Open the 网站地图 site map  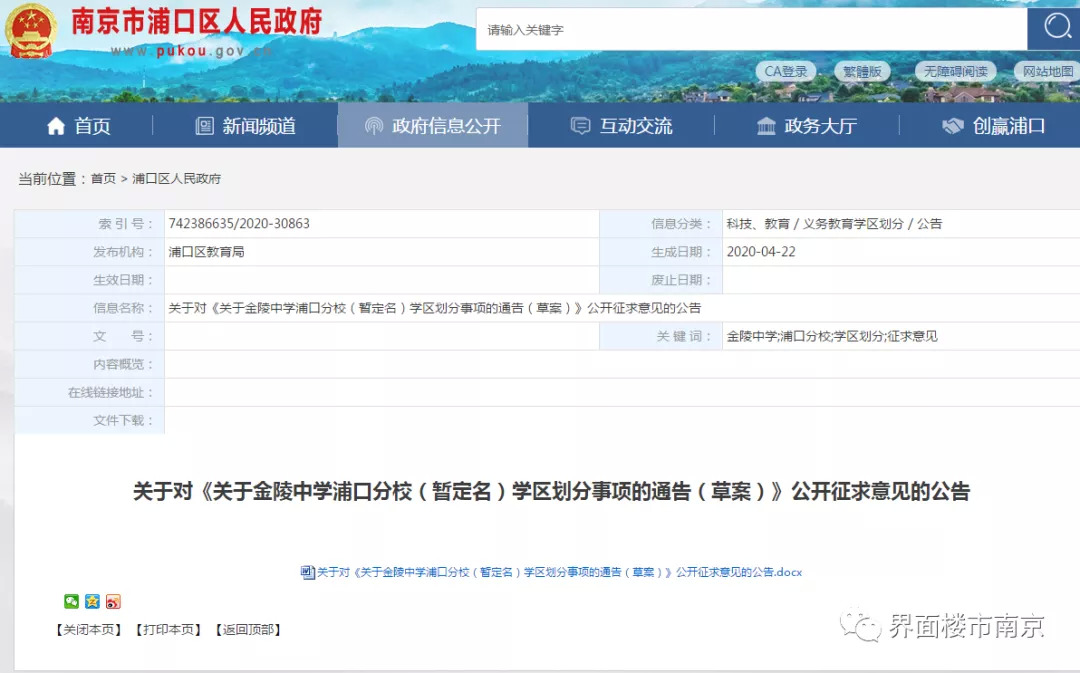pos(1047,72)
